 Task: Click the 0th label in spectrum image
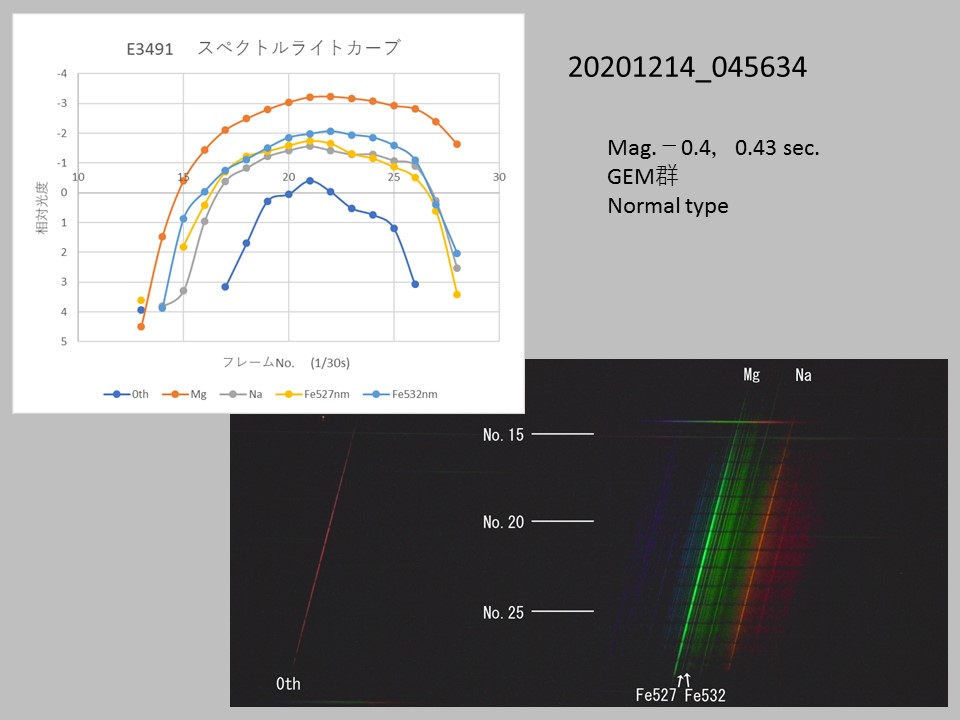click(288, 684)
